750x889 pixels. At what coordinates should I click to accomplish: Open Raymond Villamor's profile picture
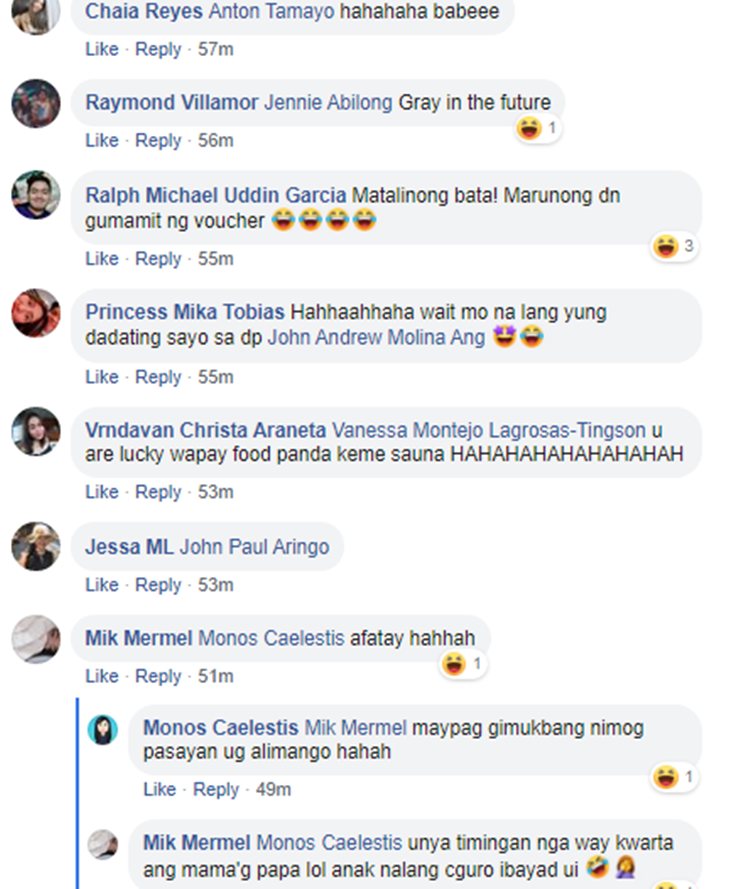(x=36, y=103)
